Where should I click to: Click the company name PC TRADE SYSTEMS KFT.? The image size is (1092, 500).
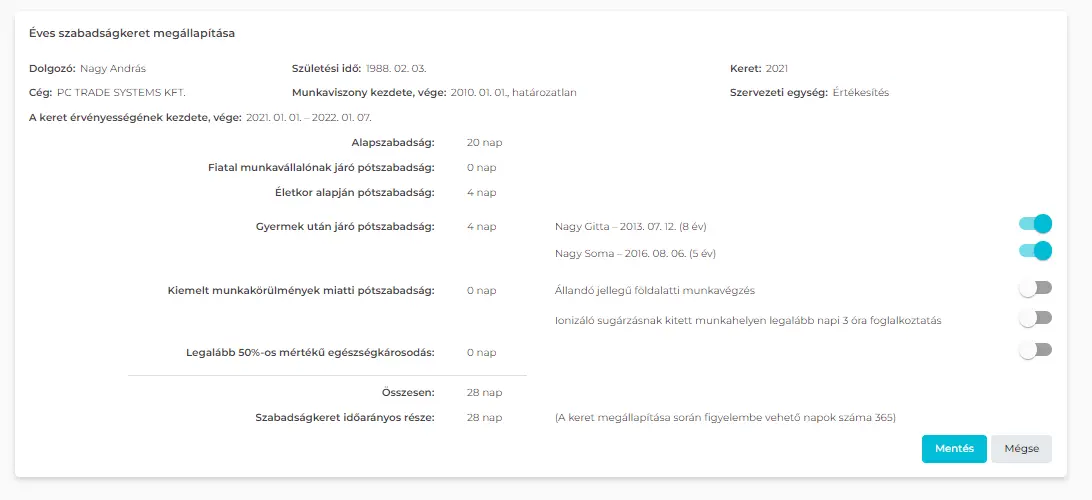(x=121, y=92)
